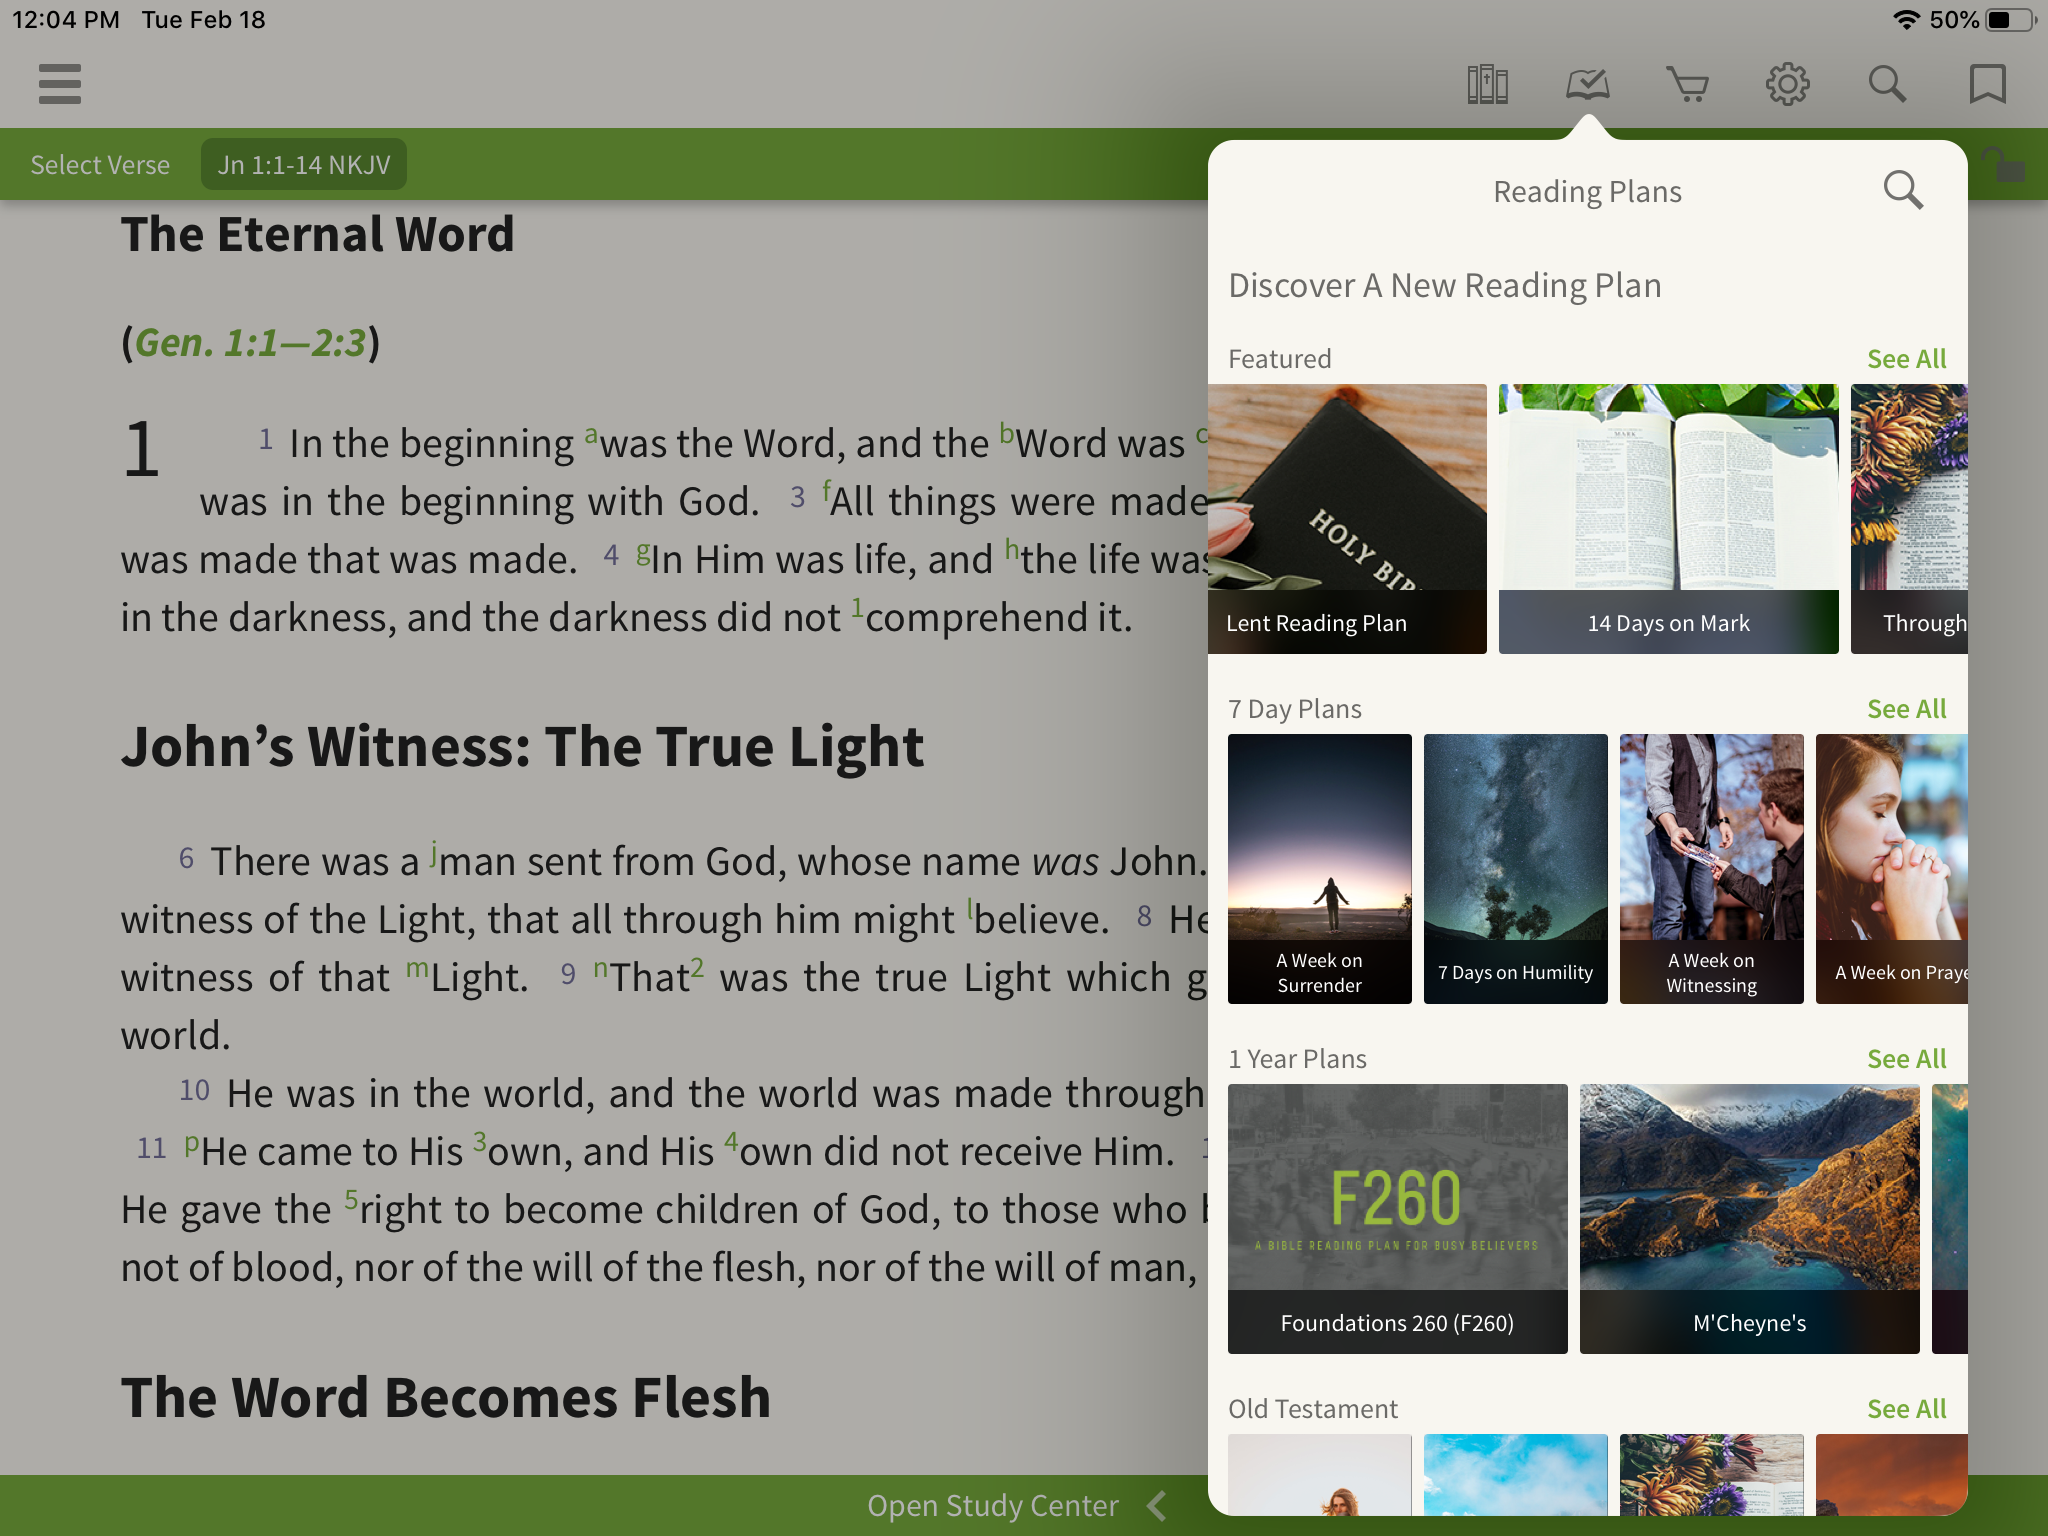This screenshot has width=2048, height=1536.
Task: Open the checkmark/read tracker icon
Action: pyautogui.click(x=1585, y=84)
